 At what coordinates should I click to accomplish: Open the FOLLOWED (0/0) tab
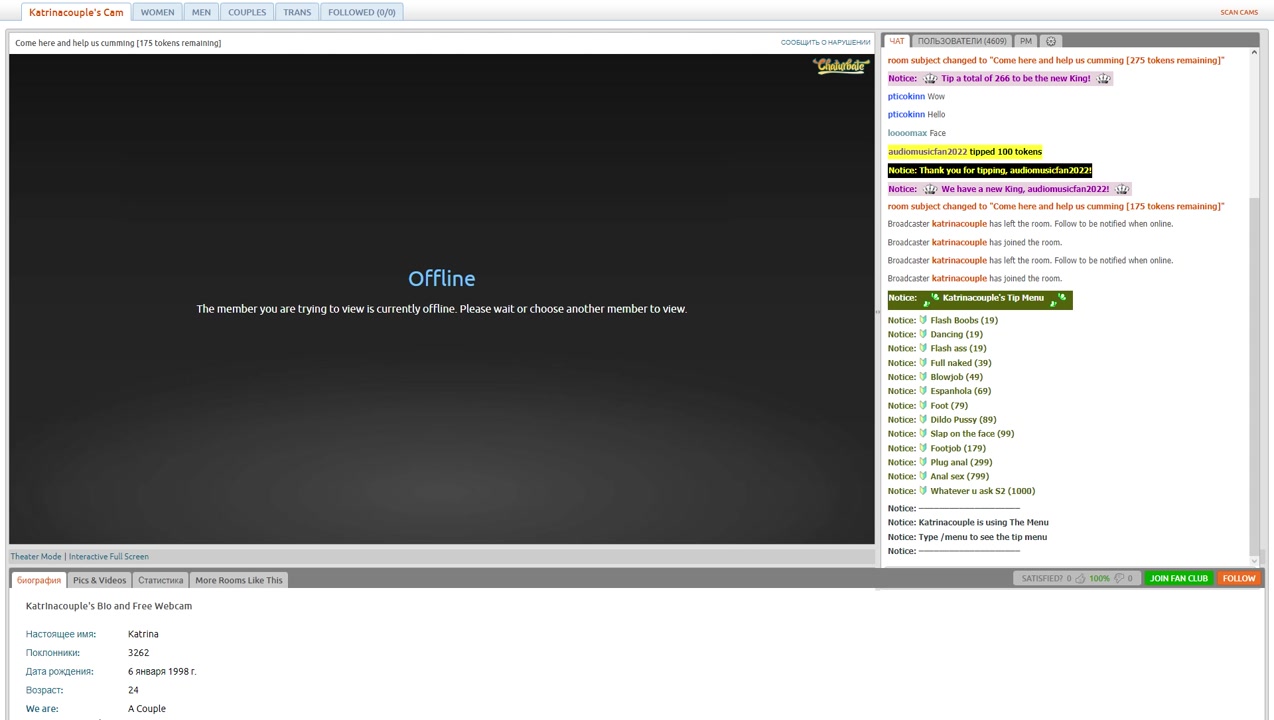361,12
